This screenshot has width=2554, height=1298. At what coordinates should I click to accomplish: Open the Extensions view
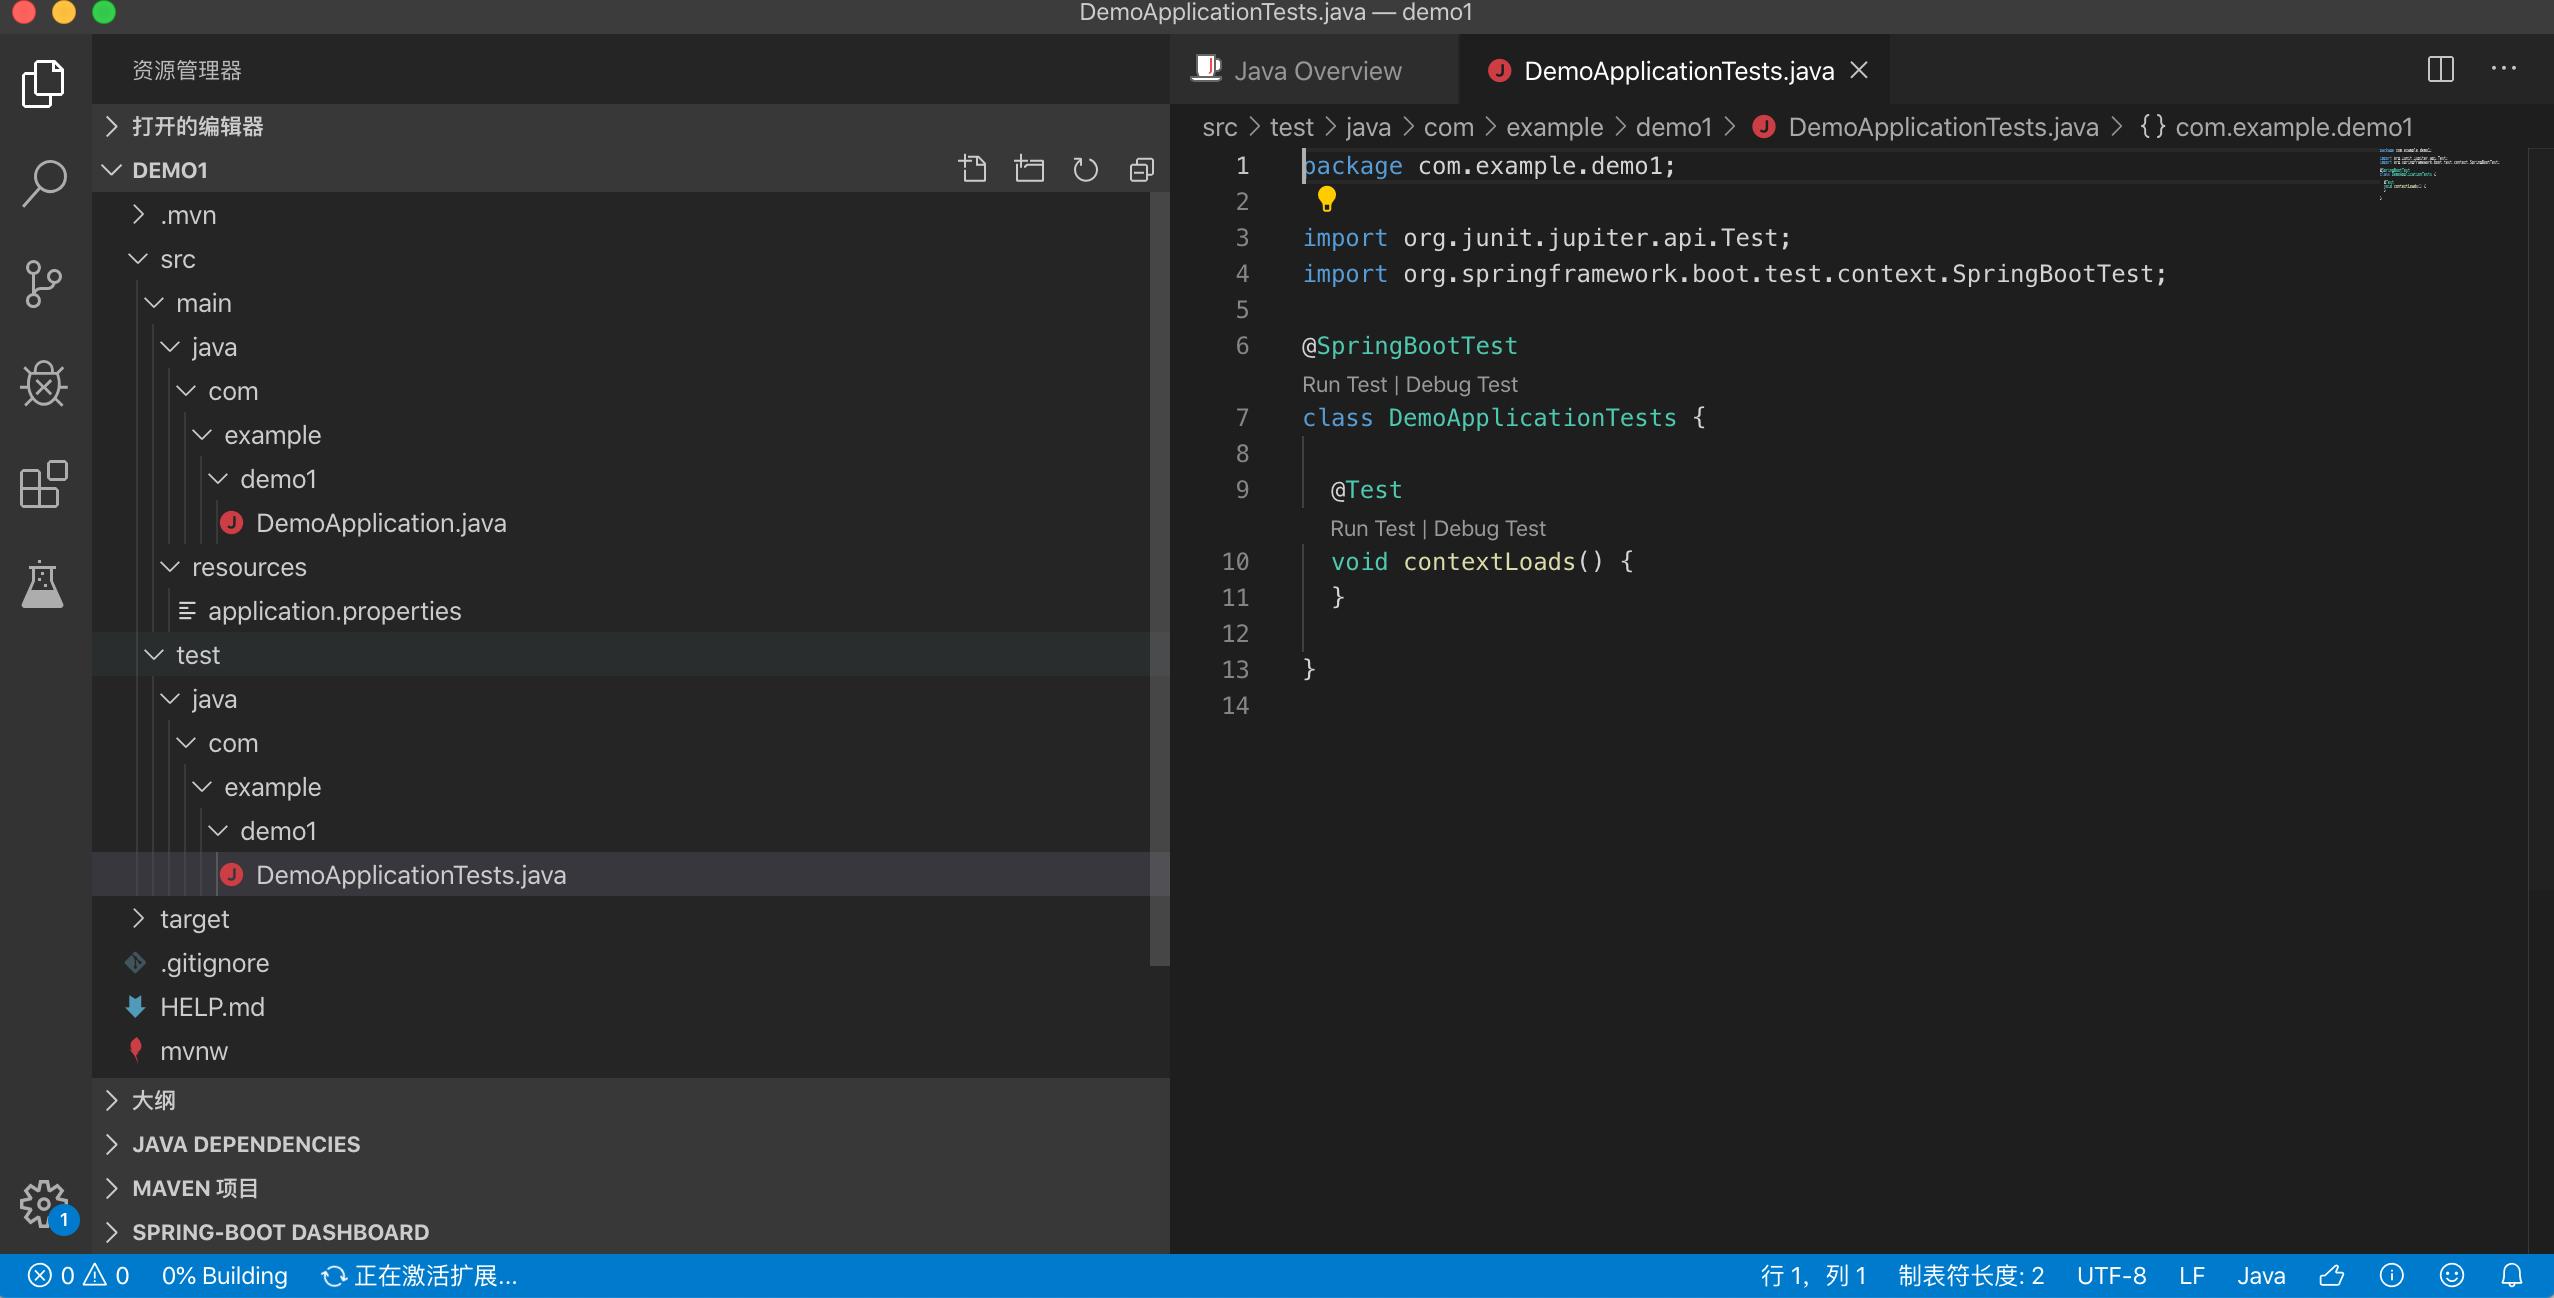click(43, 485)
